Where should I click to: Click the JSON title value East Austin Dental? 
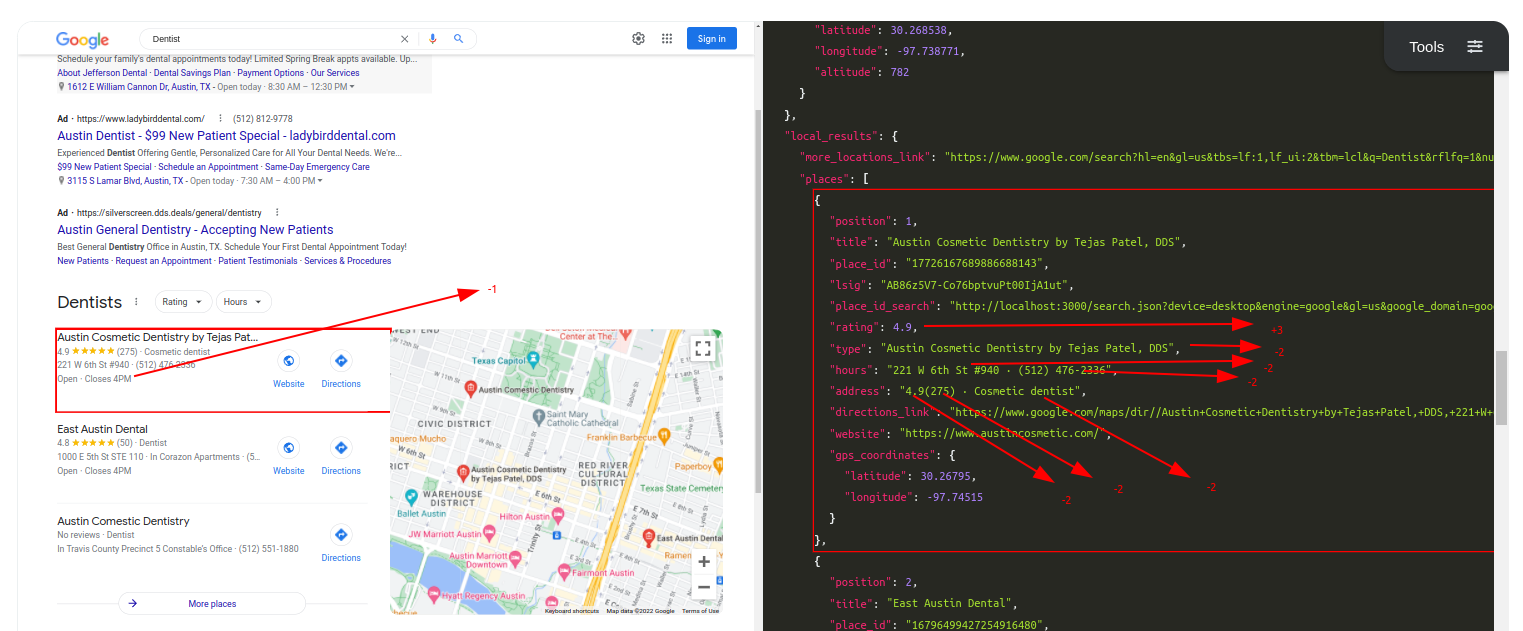[951, 603]
